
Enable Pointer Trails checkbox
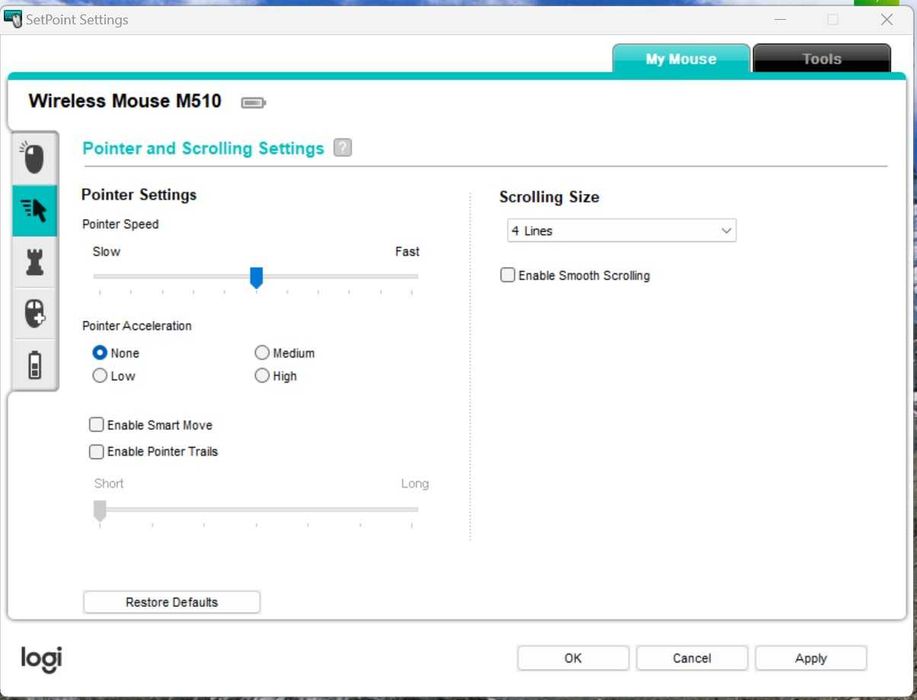[x=96, y=451]
